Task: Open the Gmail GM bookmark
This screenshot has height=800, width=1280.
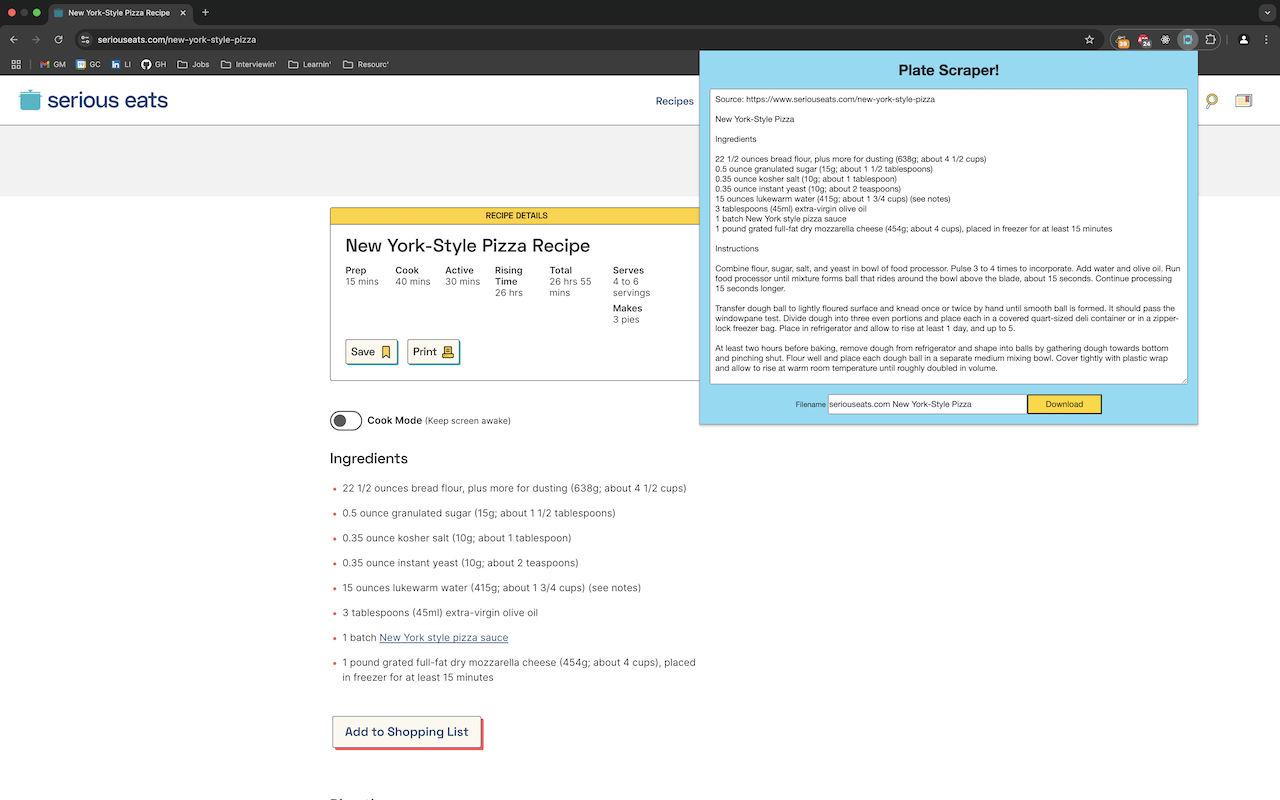Action: click(53, 65)
